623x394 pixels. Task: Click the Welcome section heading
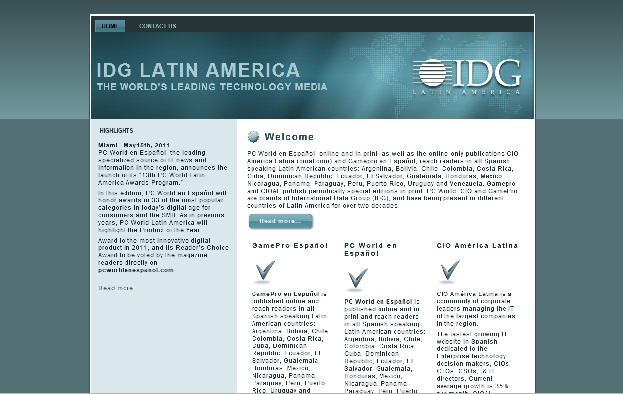pos(289,137)
